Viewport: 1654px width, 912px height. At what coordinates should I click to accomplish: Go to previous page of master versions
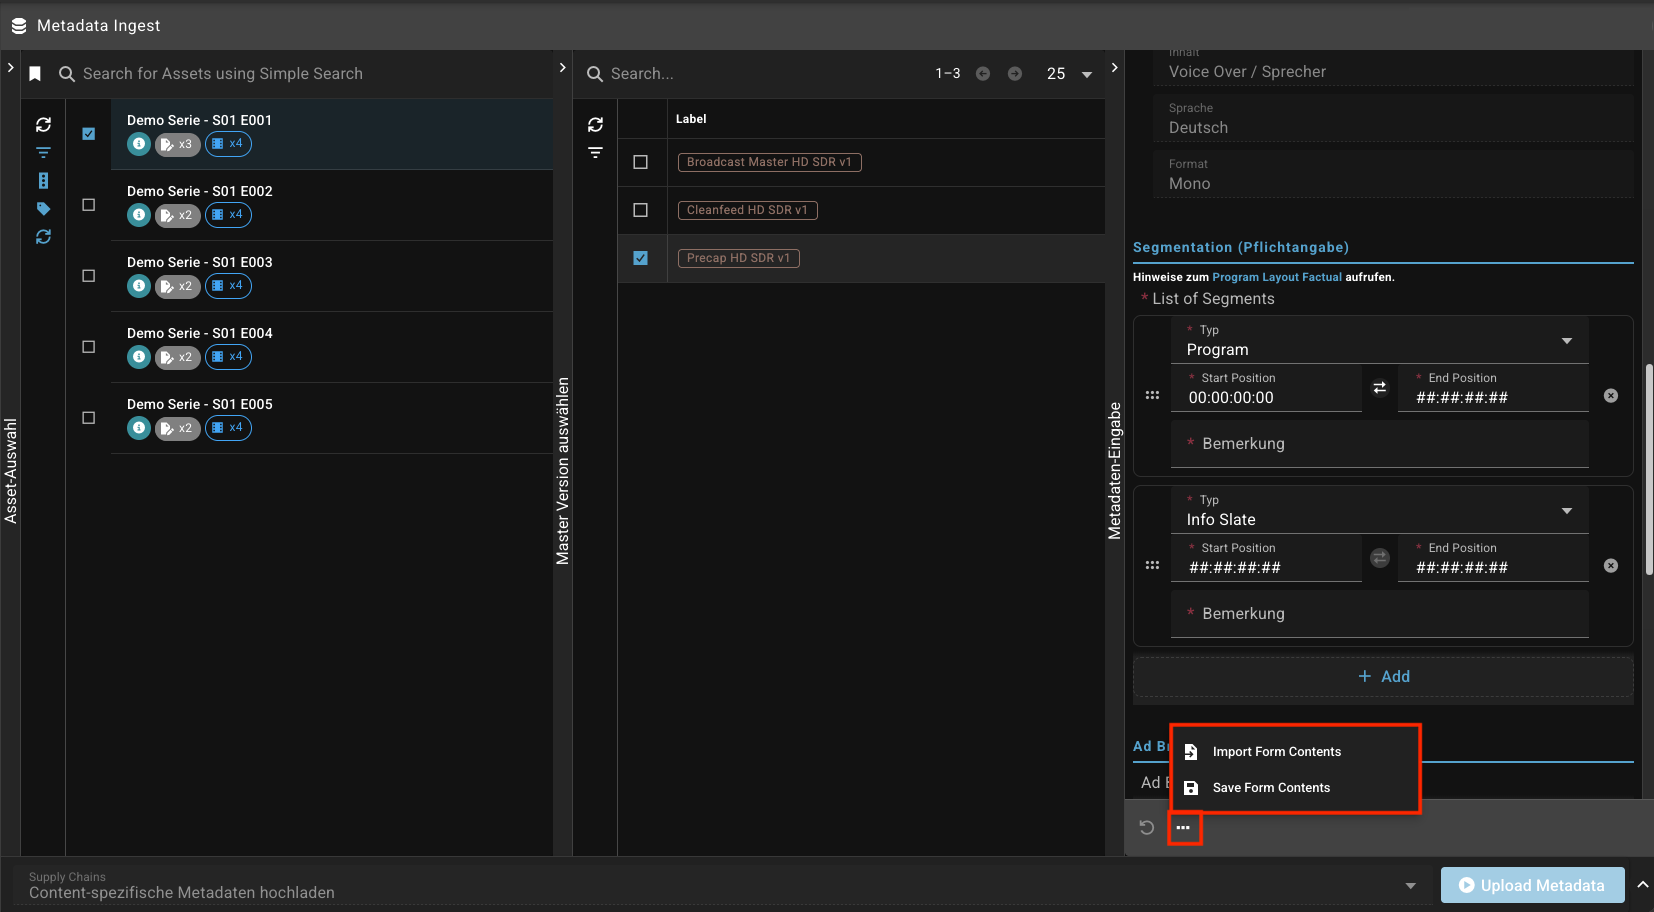click(x=983, y=74)
